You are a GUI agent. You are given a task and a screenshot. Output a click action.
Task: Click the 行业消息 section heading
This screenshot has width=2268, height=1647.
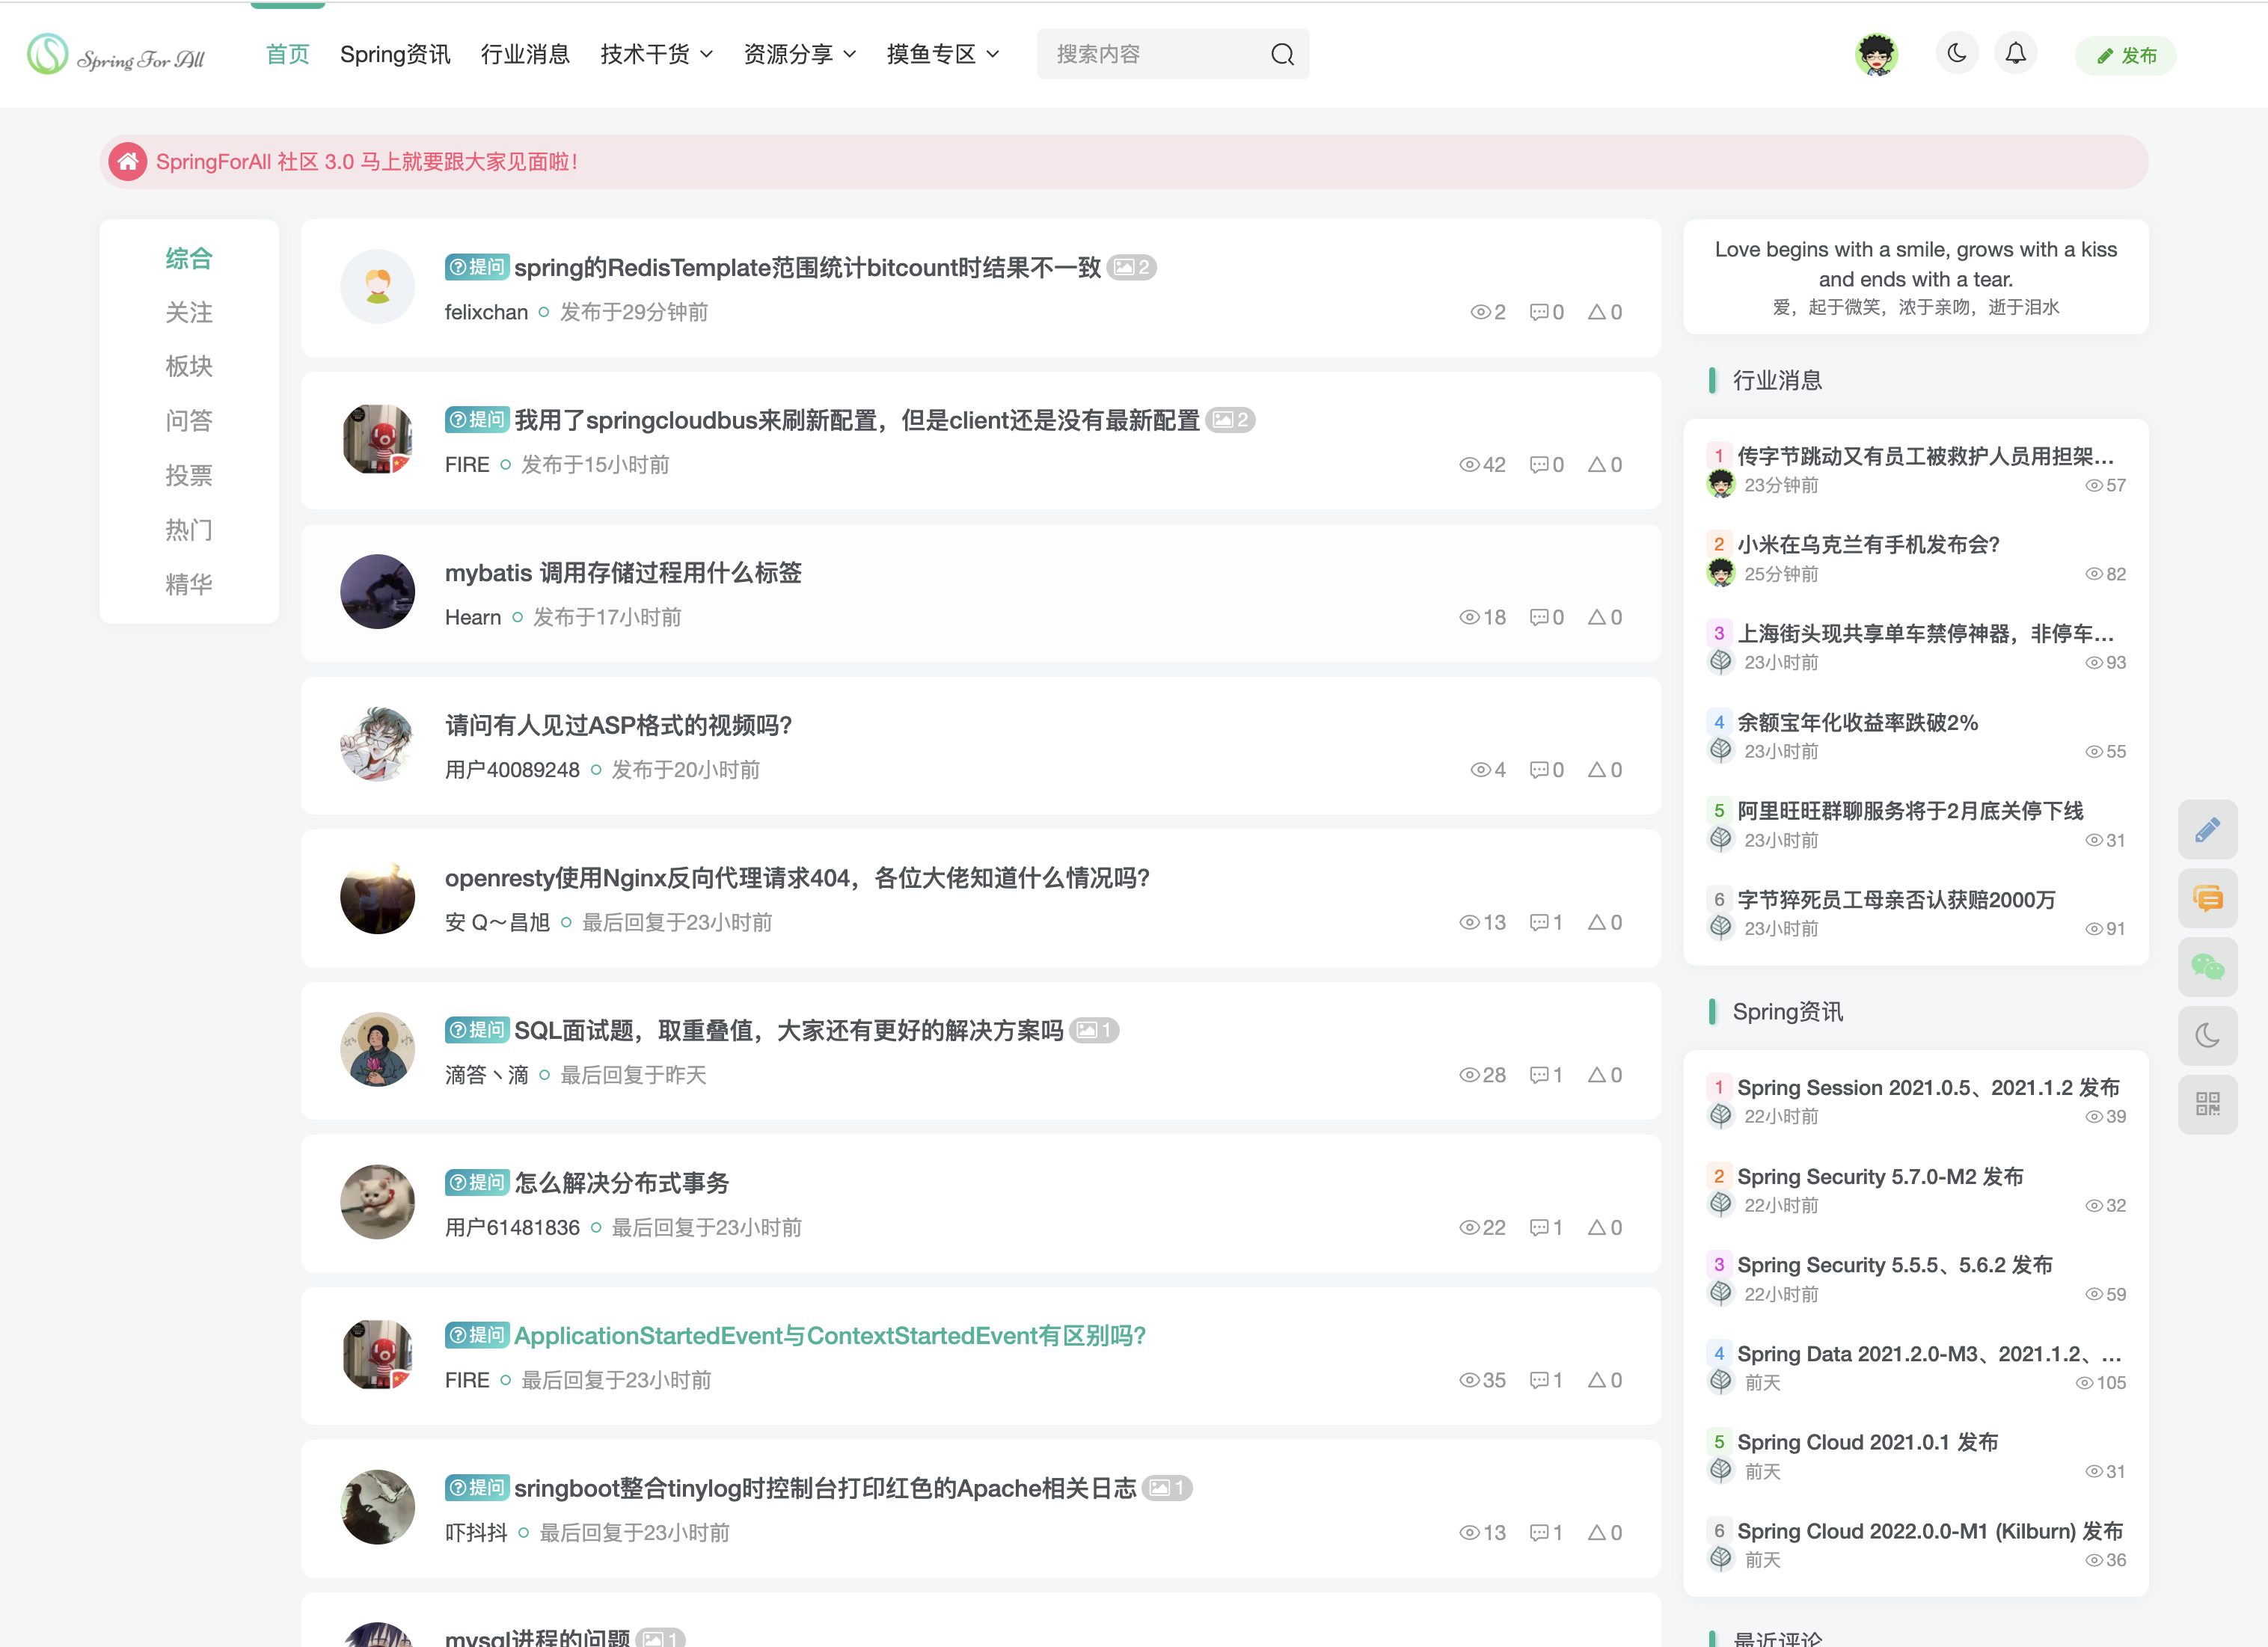[1777, 380]
